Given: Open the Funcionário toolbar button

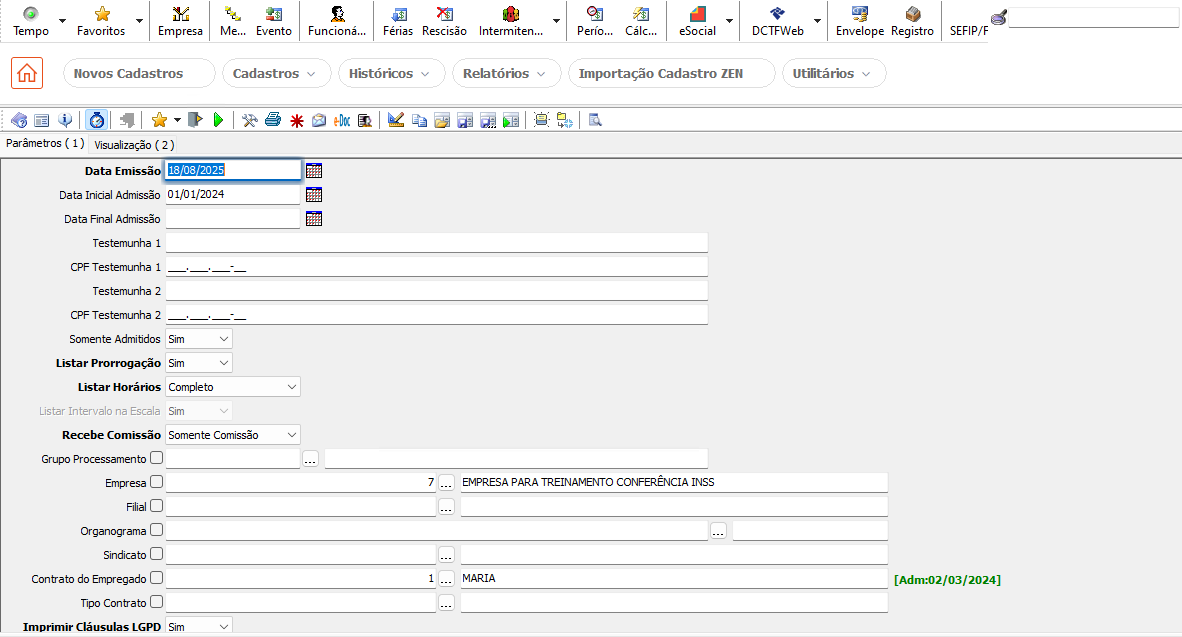Looking at the screenshot, I should click(x=337, y=21).
